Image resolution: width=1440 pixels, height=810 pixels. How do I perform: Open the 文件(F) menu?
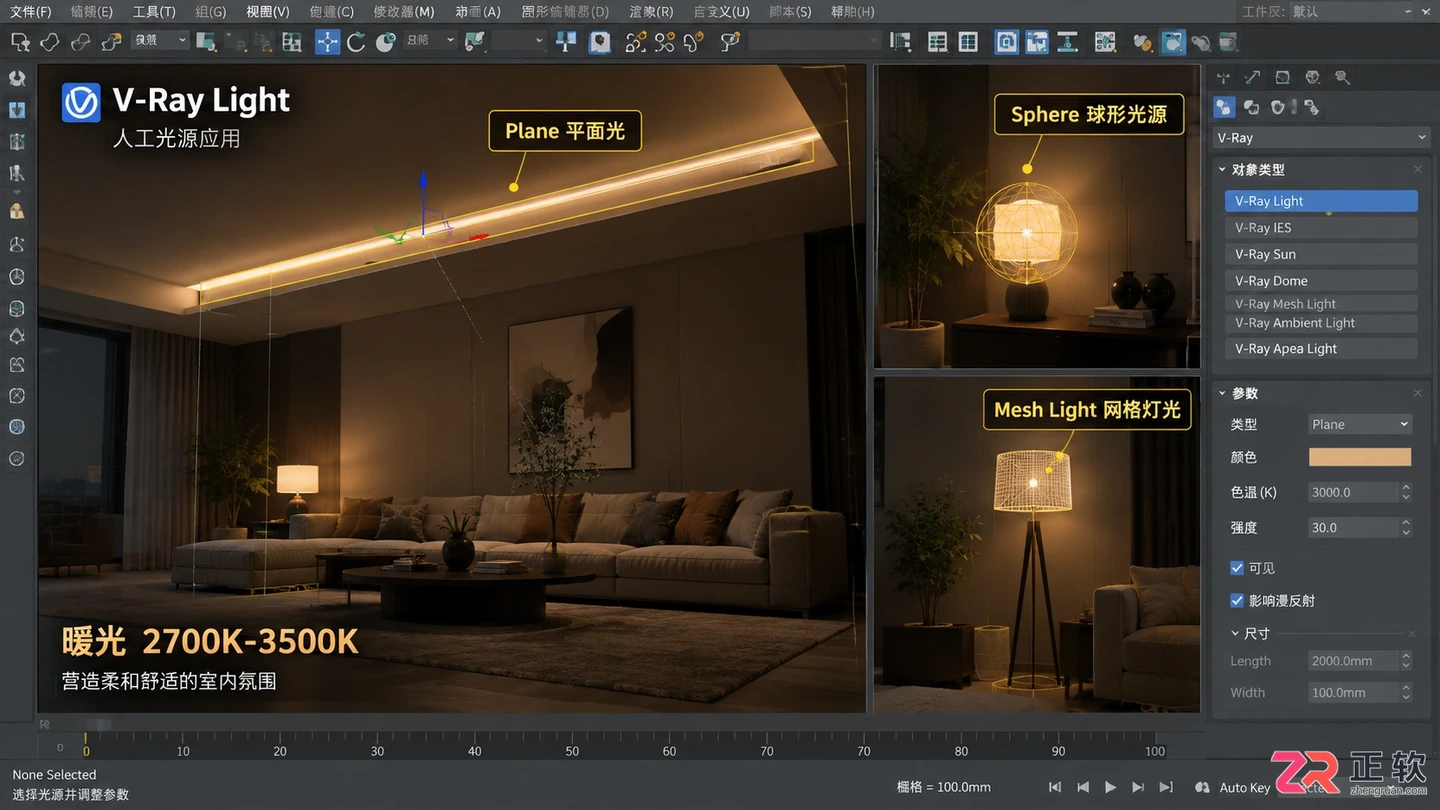coord(30,11)
